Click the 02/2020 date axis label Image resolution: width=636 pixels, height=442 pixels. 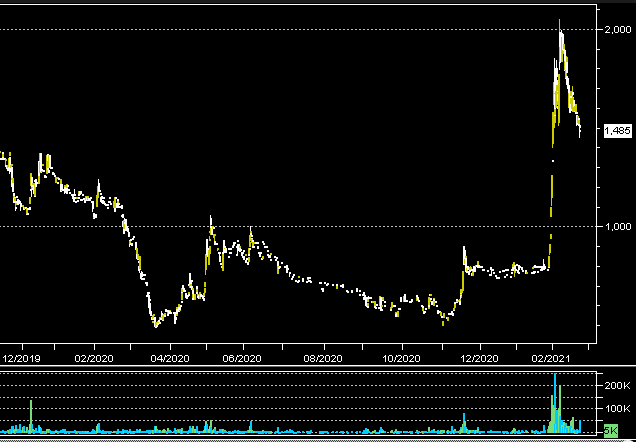95,358
